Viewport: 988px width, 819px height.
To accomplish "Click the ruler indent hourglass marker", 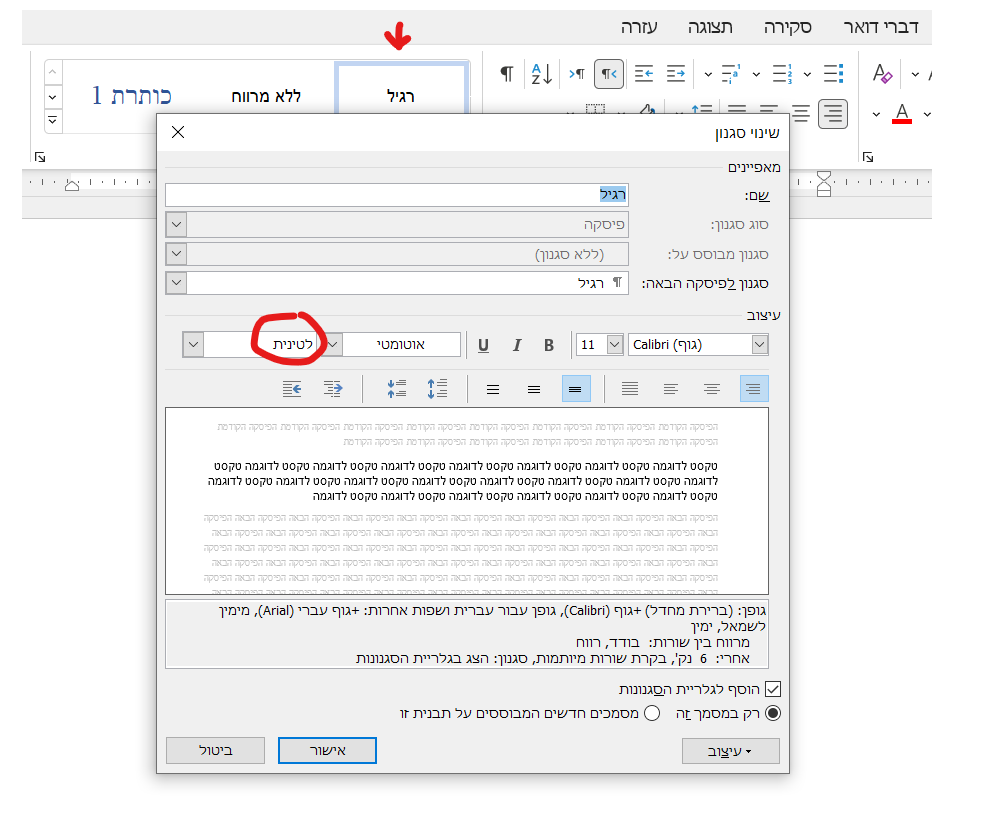I will pyautogui.click(x=824, y=183).
